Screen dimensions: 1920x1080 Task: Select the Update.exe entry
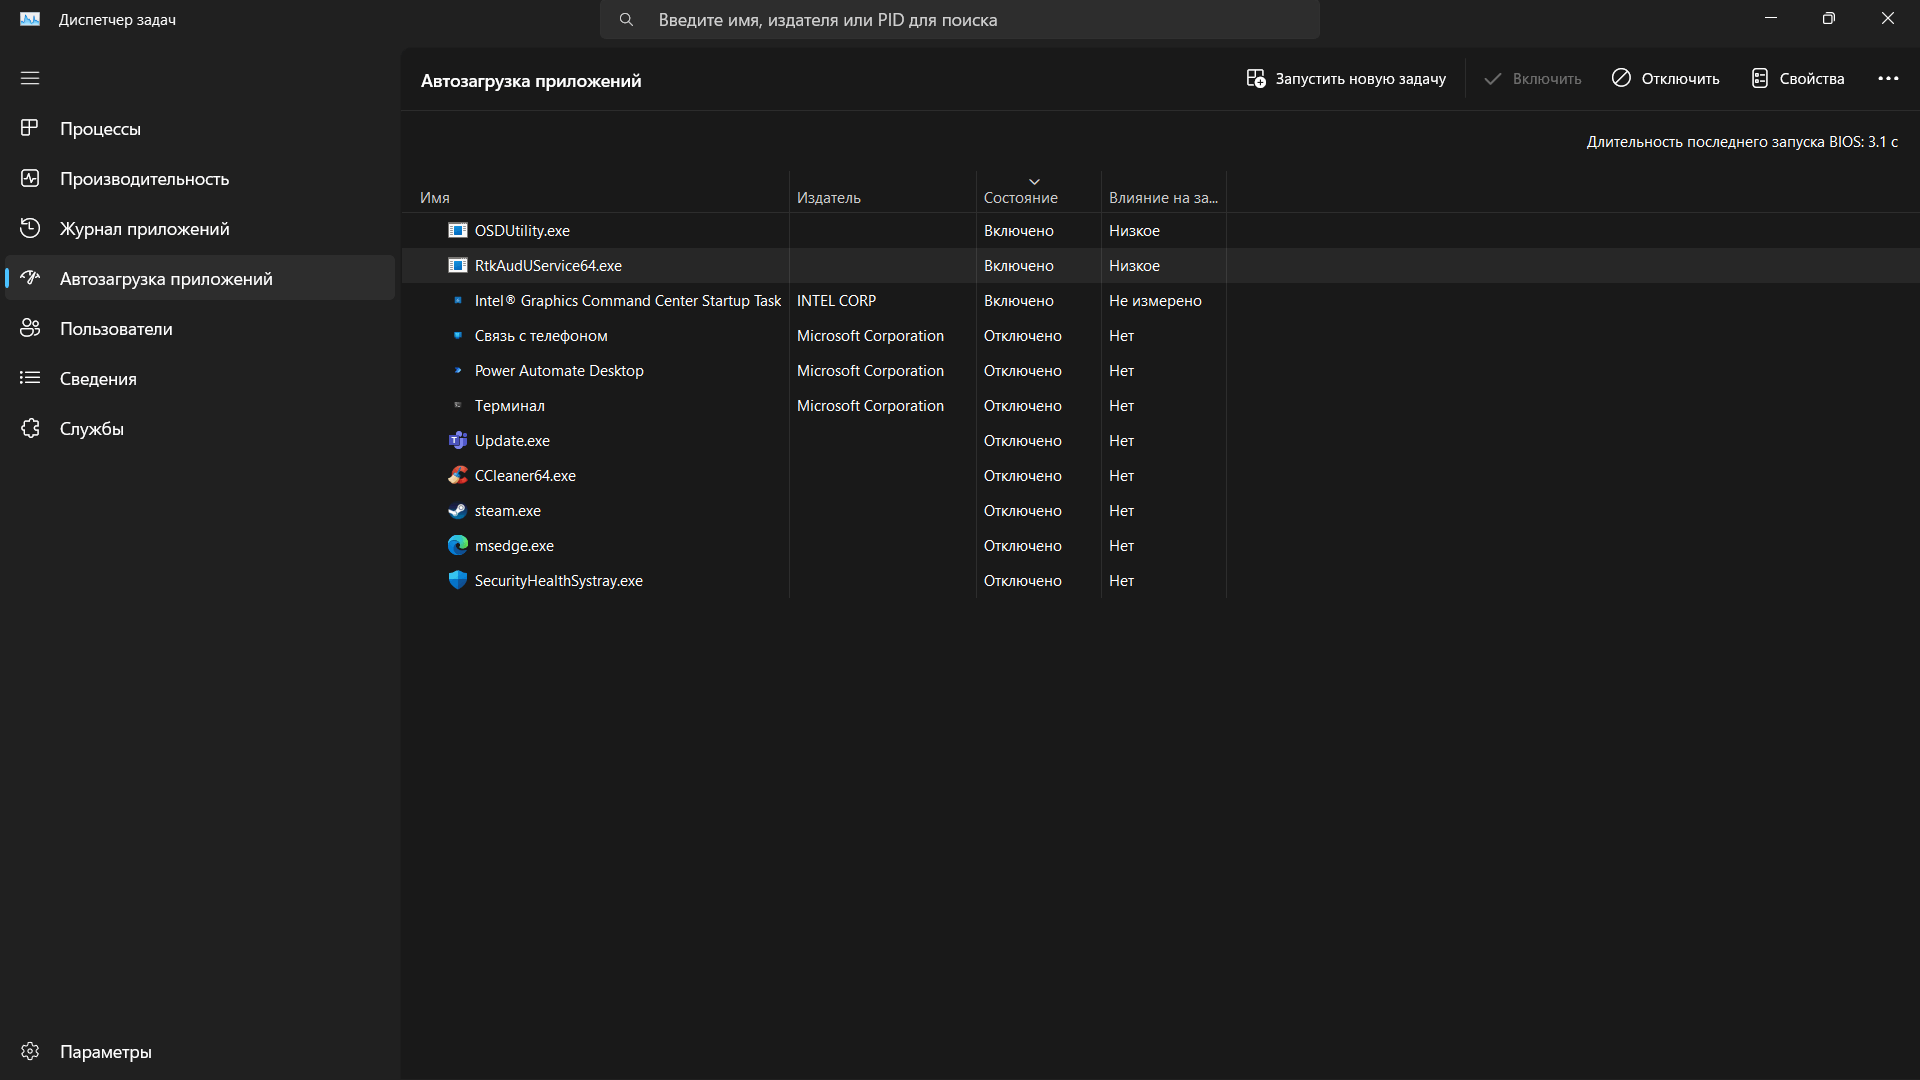512,441
